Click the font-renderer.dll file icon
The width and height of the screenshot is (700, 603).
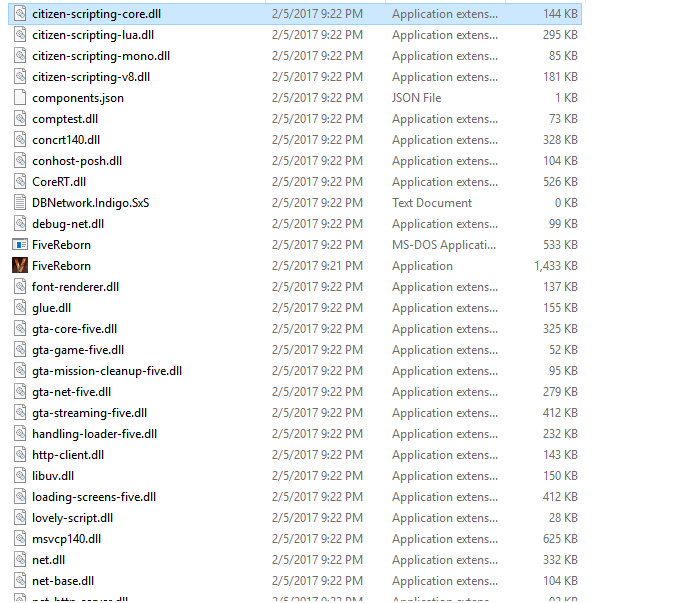[20, 287]
